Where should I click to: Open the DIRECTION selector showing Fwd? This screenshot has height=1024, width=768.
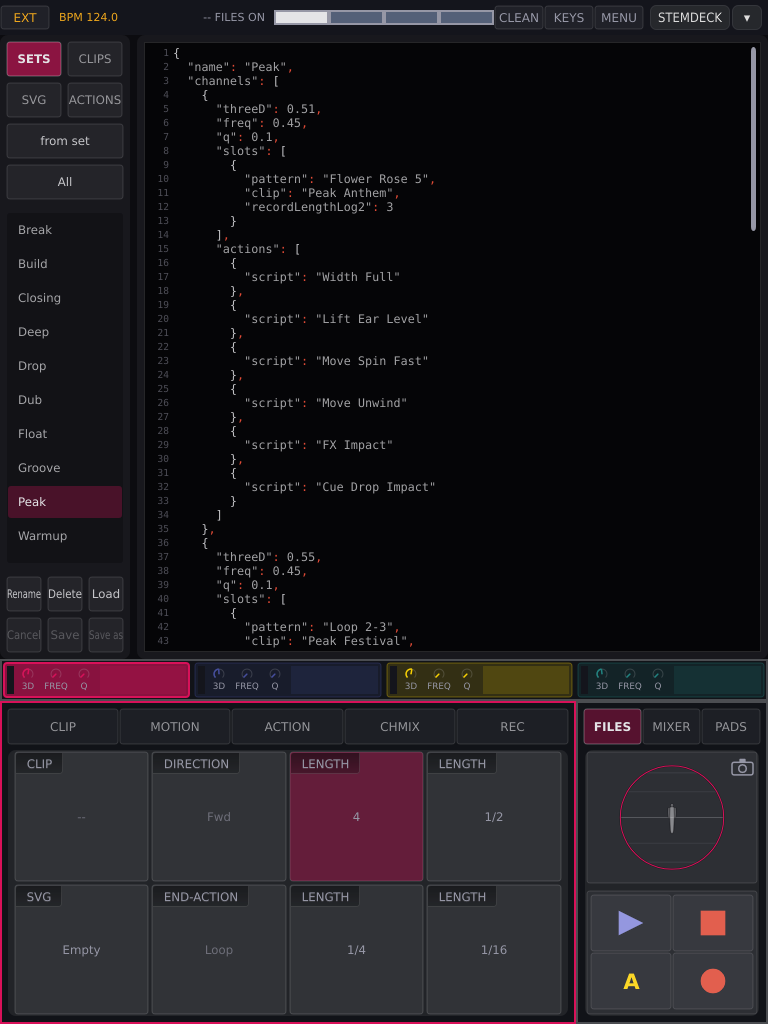tap(219, 816)
